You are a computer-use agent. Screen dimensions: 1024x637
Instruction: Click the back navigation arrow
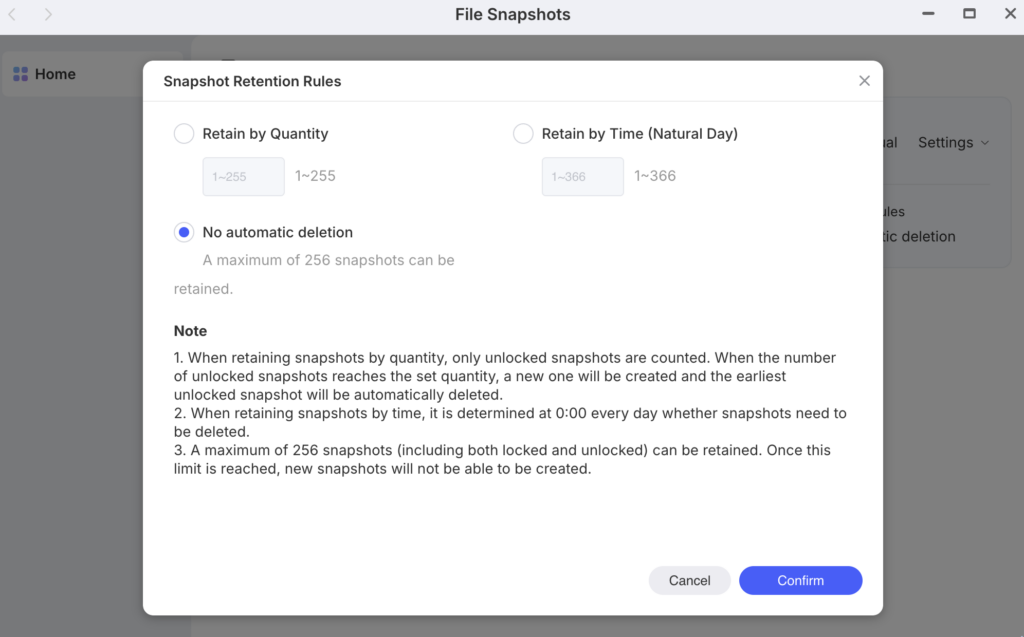[13, 15]
